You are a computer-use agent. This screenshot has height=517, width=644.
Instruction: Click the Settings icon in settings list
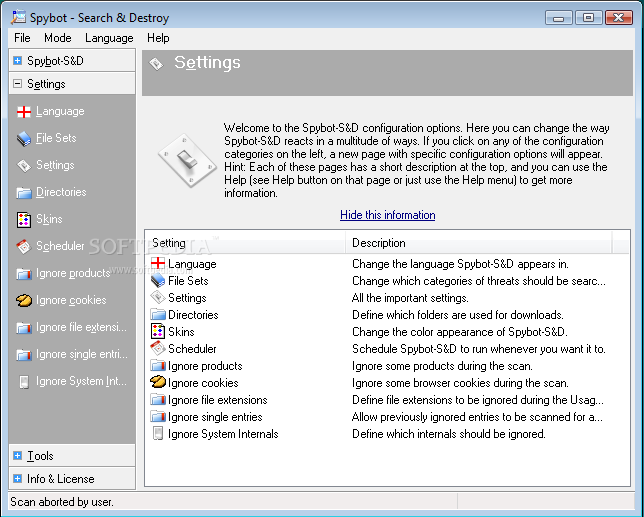coord(158,298)
